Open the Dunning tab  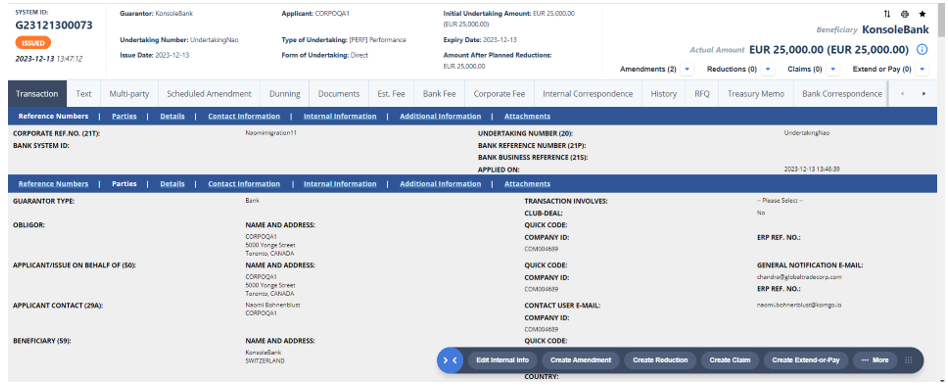285,94
